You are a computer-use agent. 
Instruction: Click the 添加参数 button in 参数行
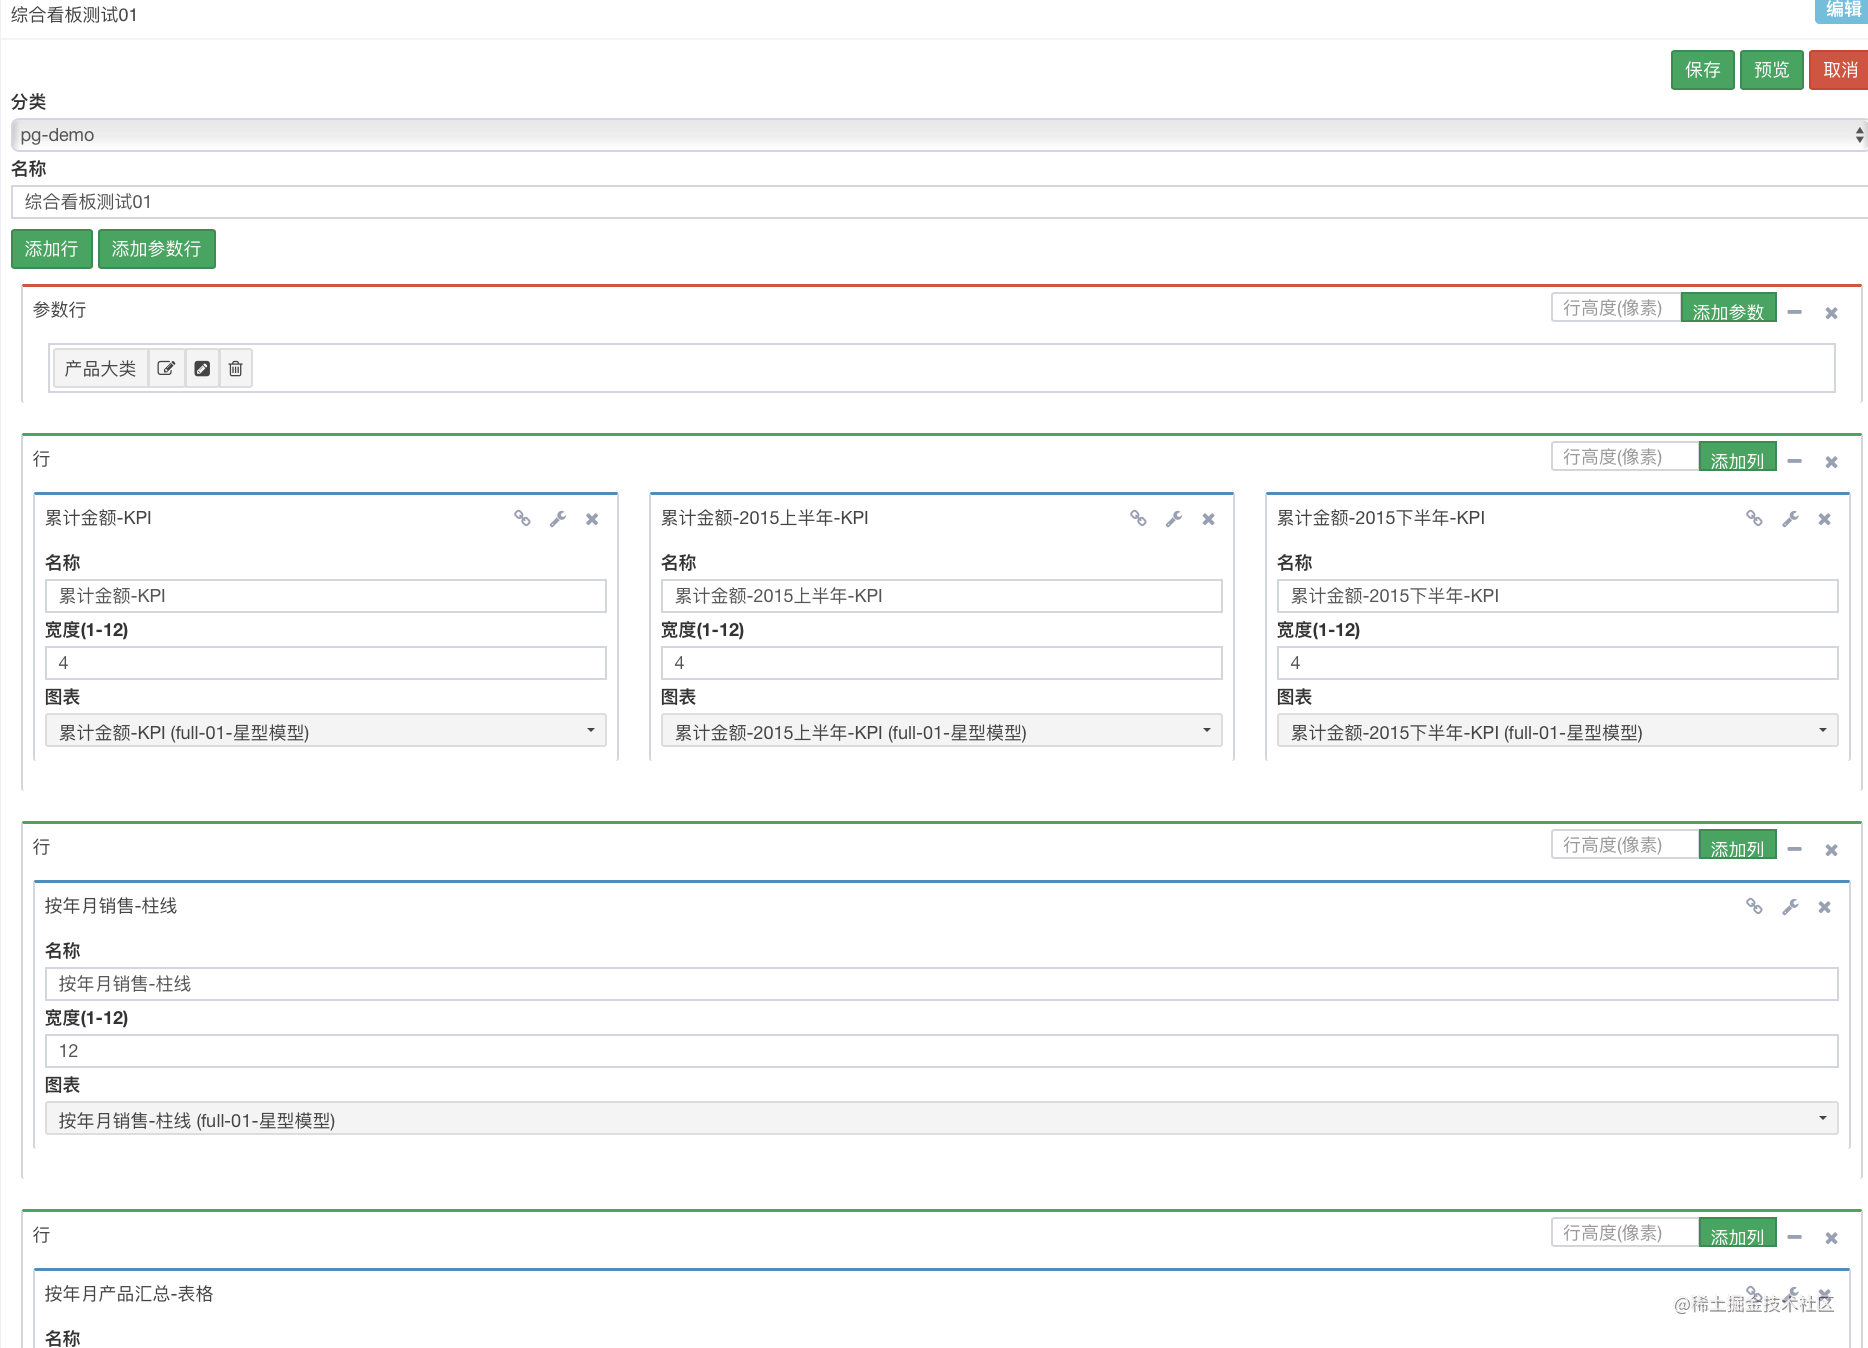(1729, 309)
